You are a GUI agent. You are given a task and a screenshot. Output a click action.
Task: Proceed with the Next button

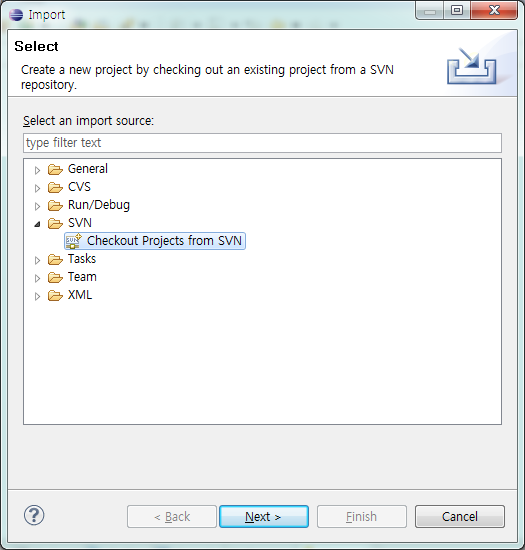(264, 516)
